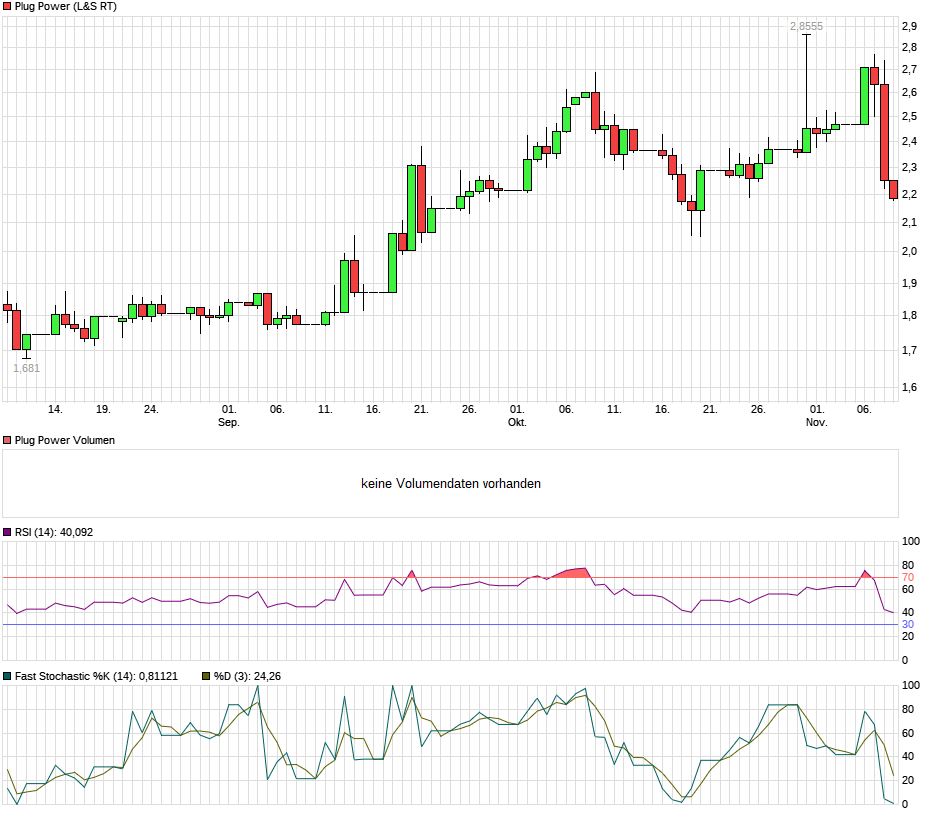The image size is (940, 814).
Task: Click the %D (3): 24,26 label text
Action: [x=247, y=676]
